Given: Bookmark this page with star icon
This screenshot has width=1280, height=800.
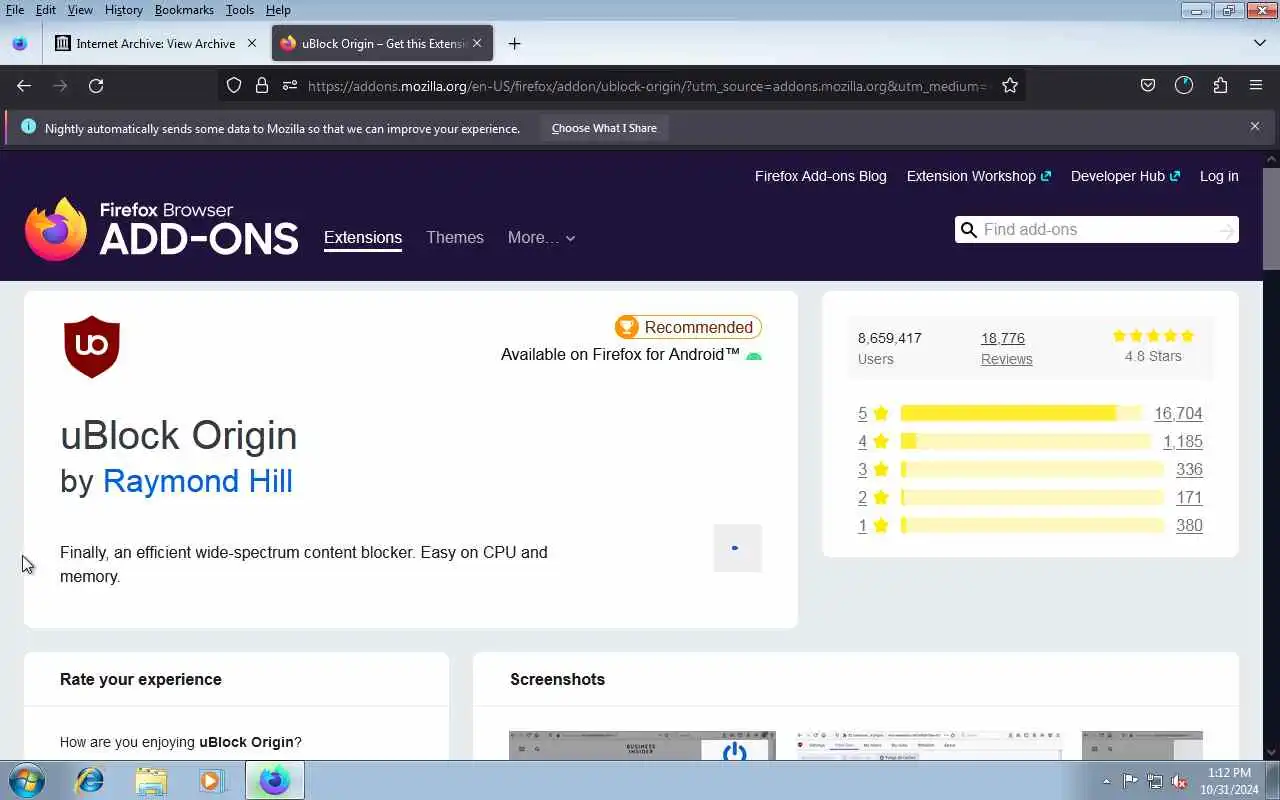Looking at the screenshot, I should [x=1010, y=86].
